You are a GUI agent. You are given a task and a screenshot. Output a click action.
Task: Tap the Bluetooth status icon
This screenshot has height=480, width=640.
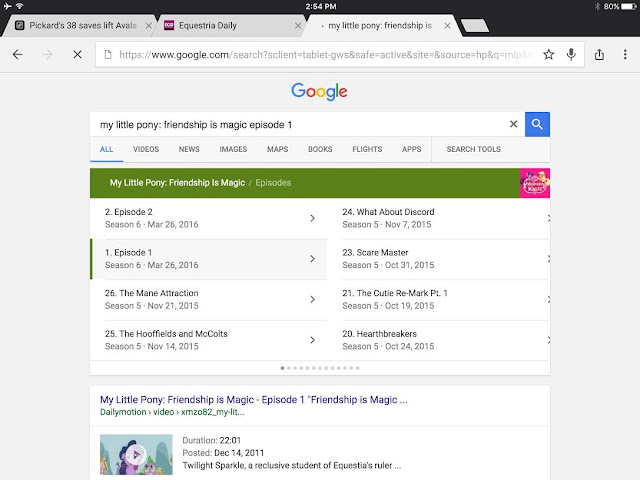coord(597,7)
